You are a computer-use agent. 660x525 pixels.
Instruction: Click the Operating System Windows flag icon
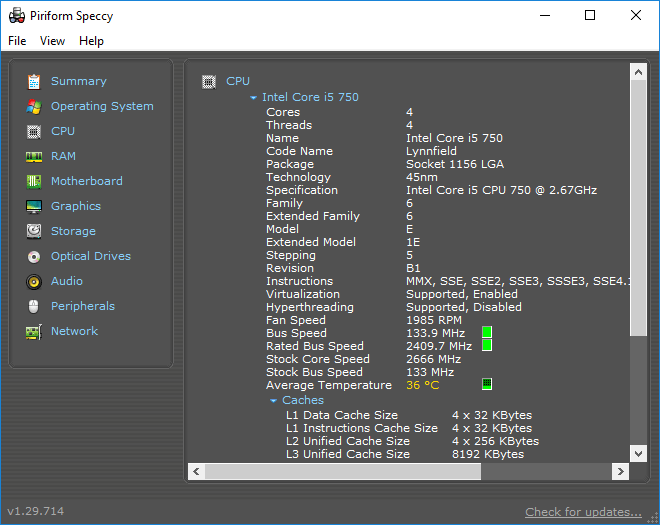tap(34, 107)
